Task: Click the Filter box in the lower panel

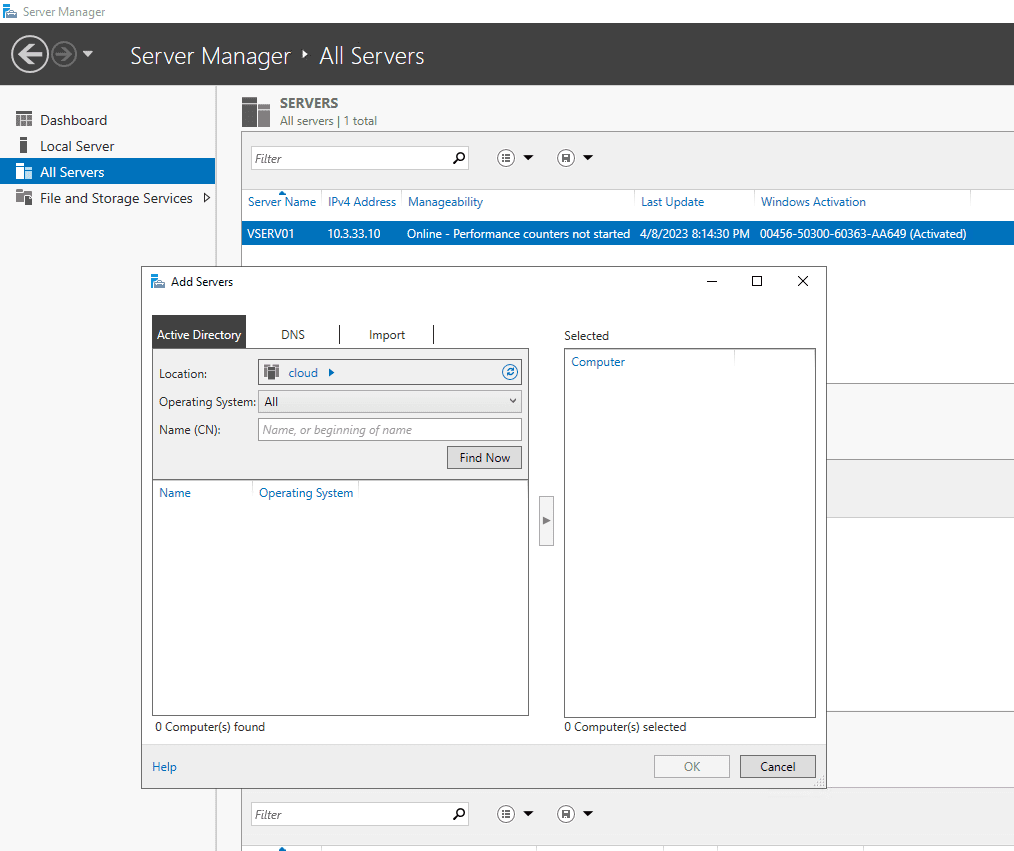Action: click(351, 814)
